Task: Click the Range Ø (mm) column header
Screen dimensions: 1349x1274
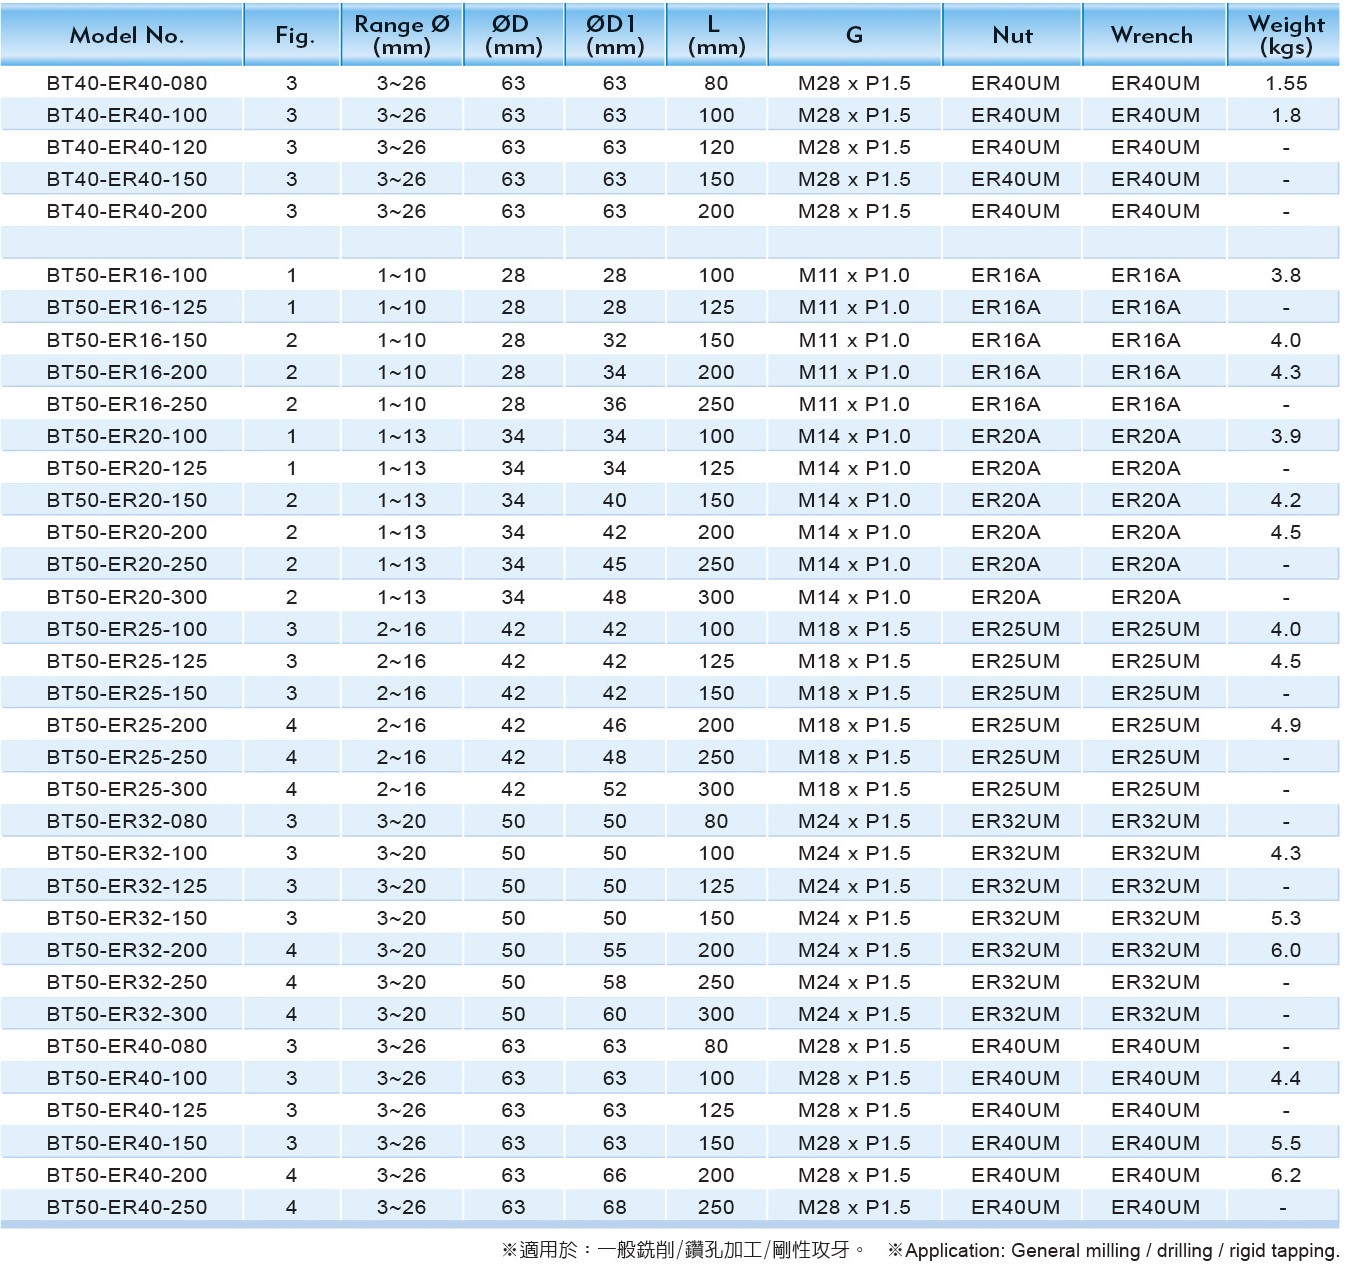Action: click(x=402, y=35)
